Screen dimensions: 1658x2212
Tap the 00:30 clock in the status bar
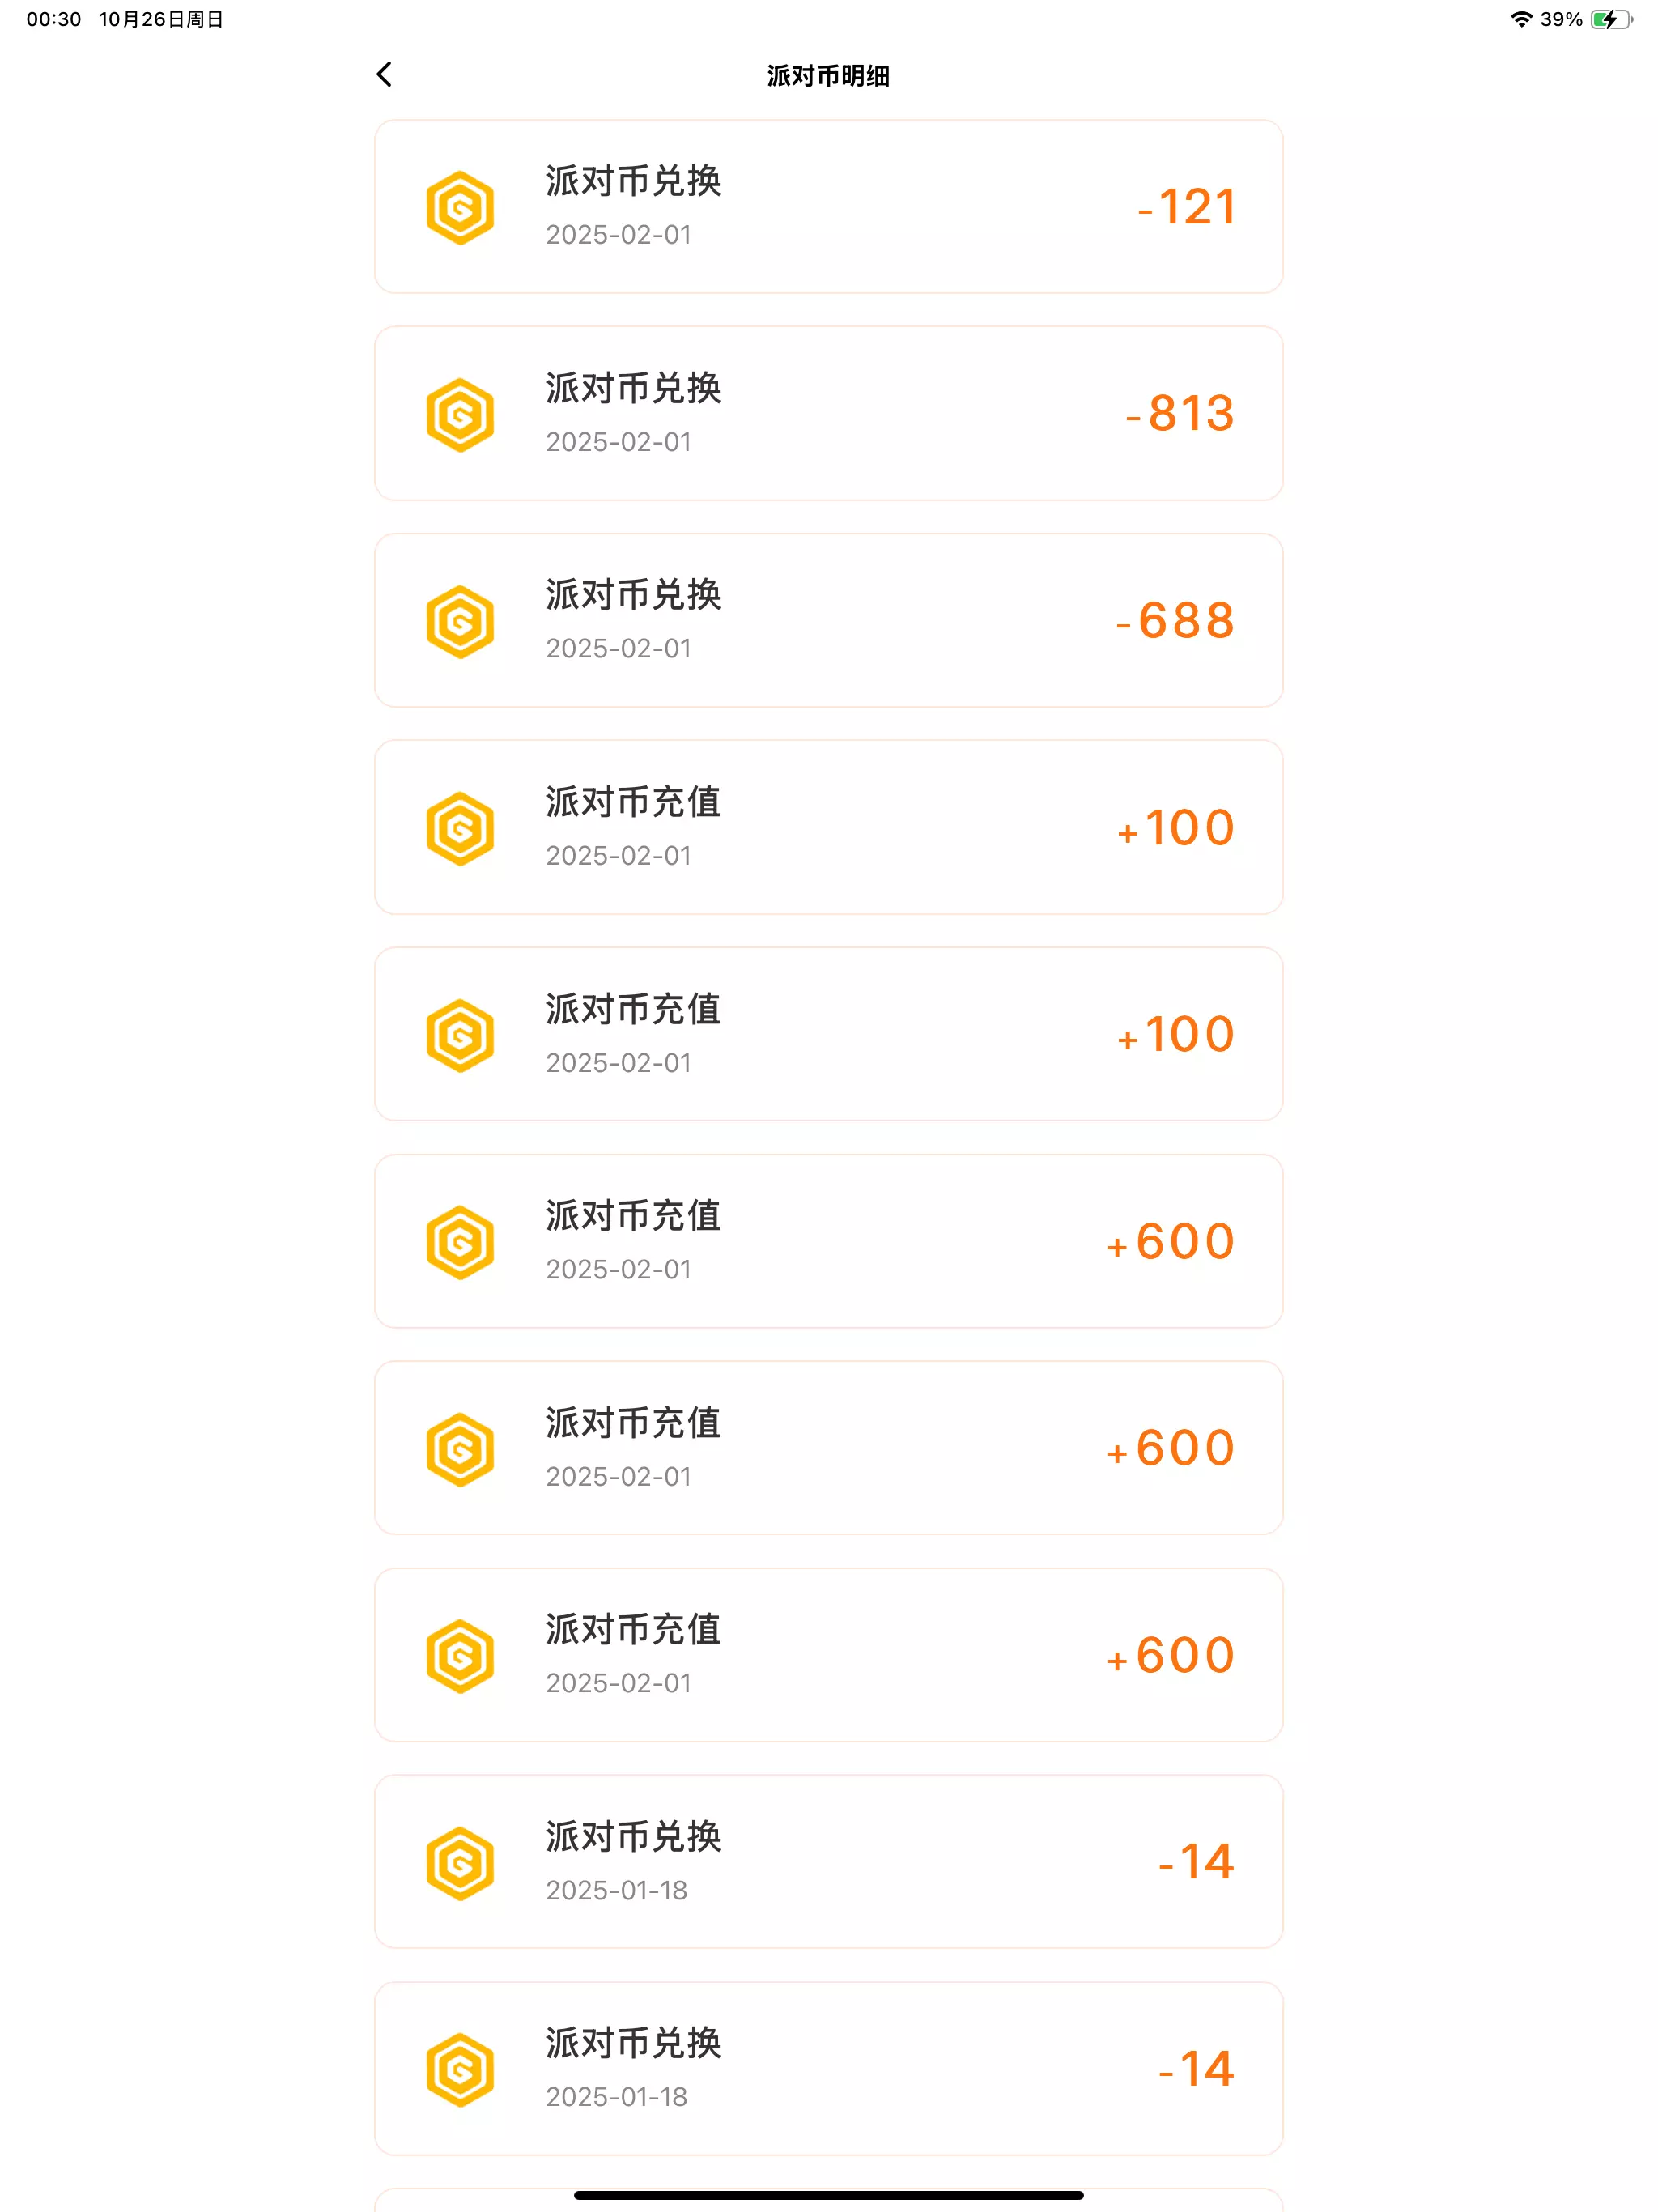click(x=54, y=19)
